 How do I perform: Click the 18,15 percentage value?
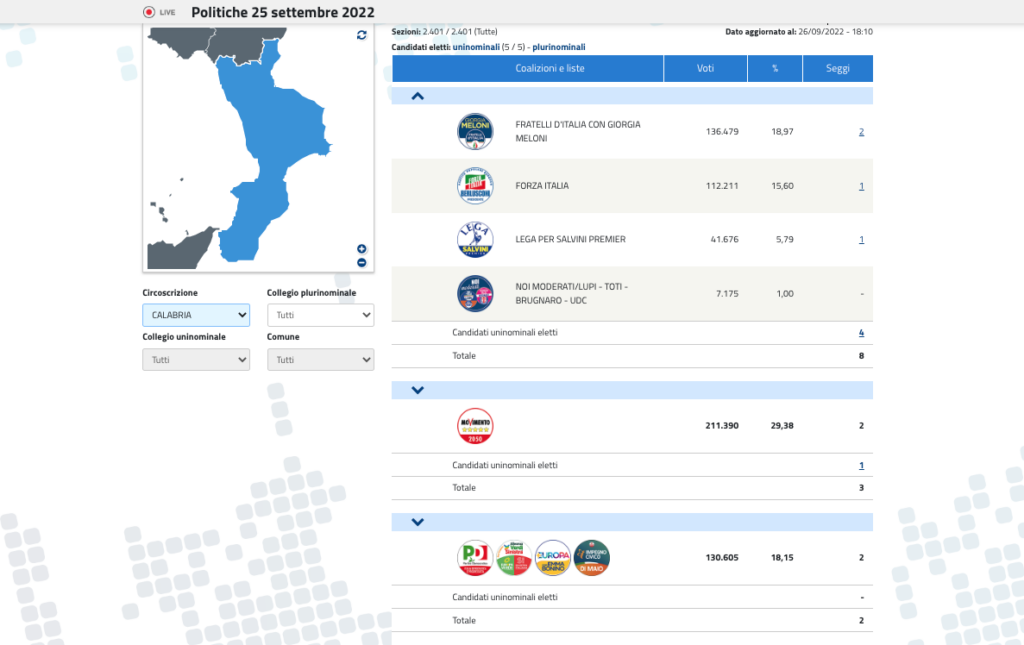click(782, 558)
